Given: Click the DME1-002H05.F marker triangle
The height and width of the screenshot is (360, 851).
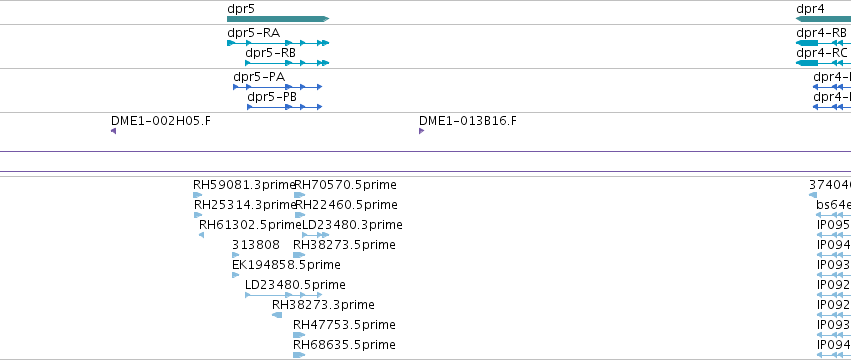Looking at the screenshot, I should pyautogui.click(x=113, y=131).
